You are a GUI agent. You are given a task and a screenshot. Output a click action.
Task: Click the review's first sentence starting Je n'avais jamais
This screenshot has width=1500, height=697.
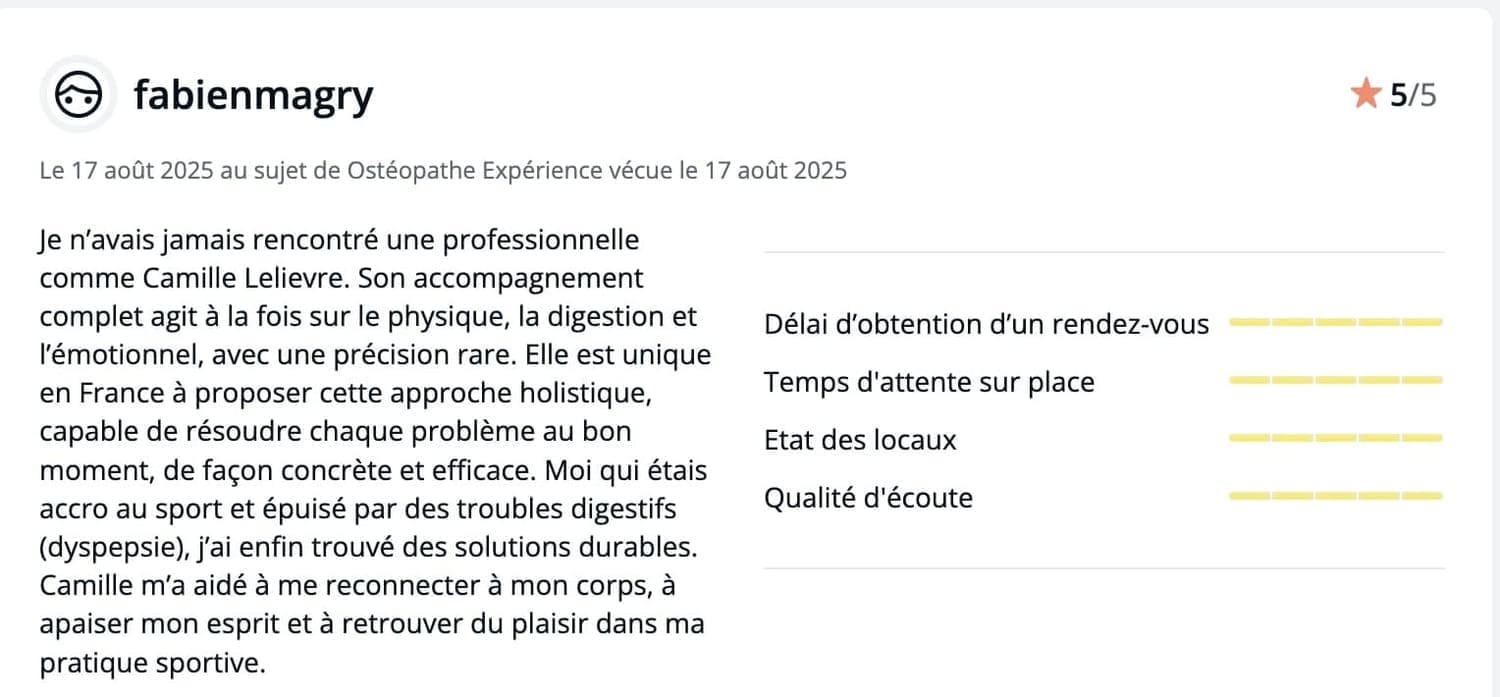[x=340, y=258]
